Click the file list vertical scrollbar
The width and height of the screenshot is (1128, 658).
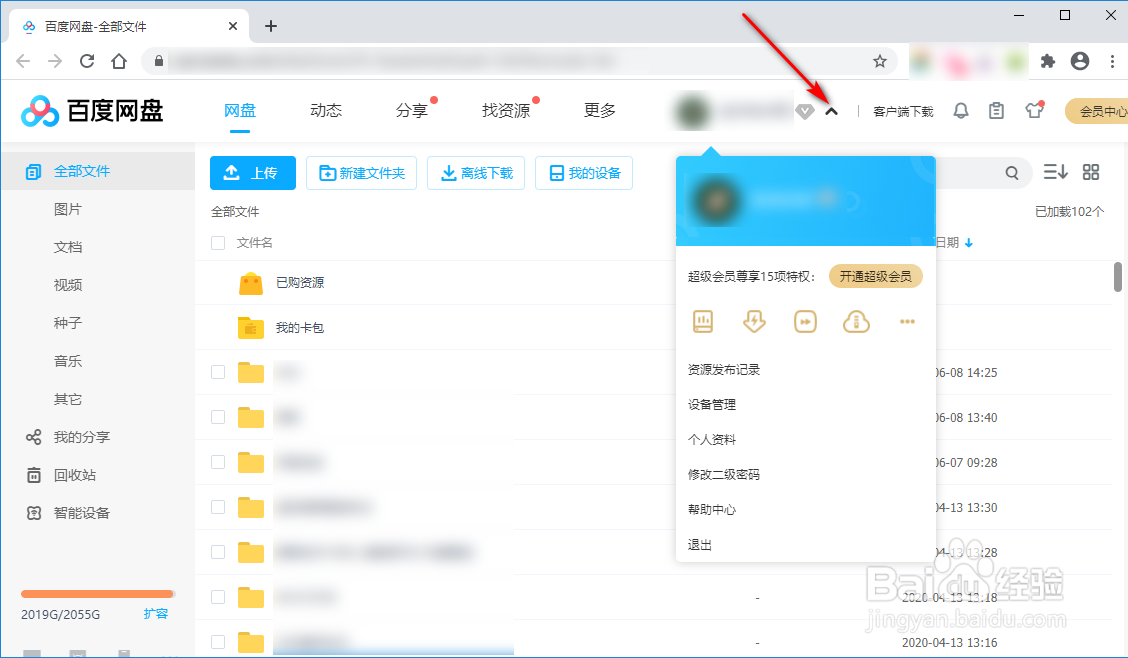(1118, 277)
